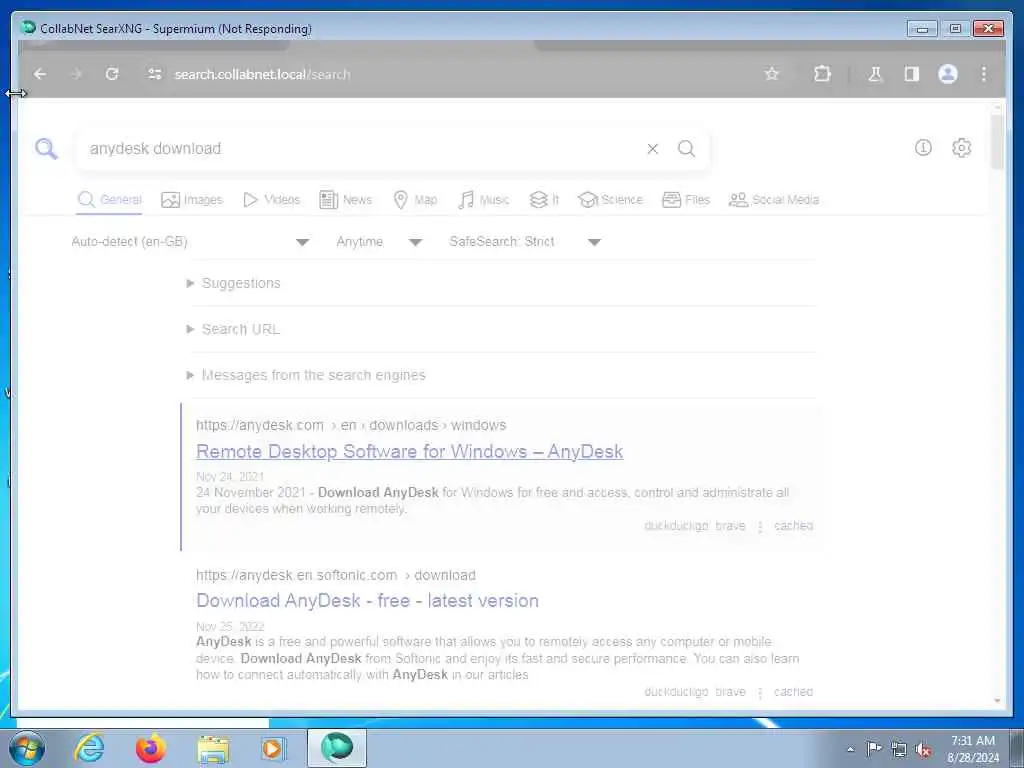Screen dimensions: 1024x768
Task: Open the Extensions puzzle icon
Action: 822,74
